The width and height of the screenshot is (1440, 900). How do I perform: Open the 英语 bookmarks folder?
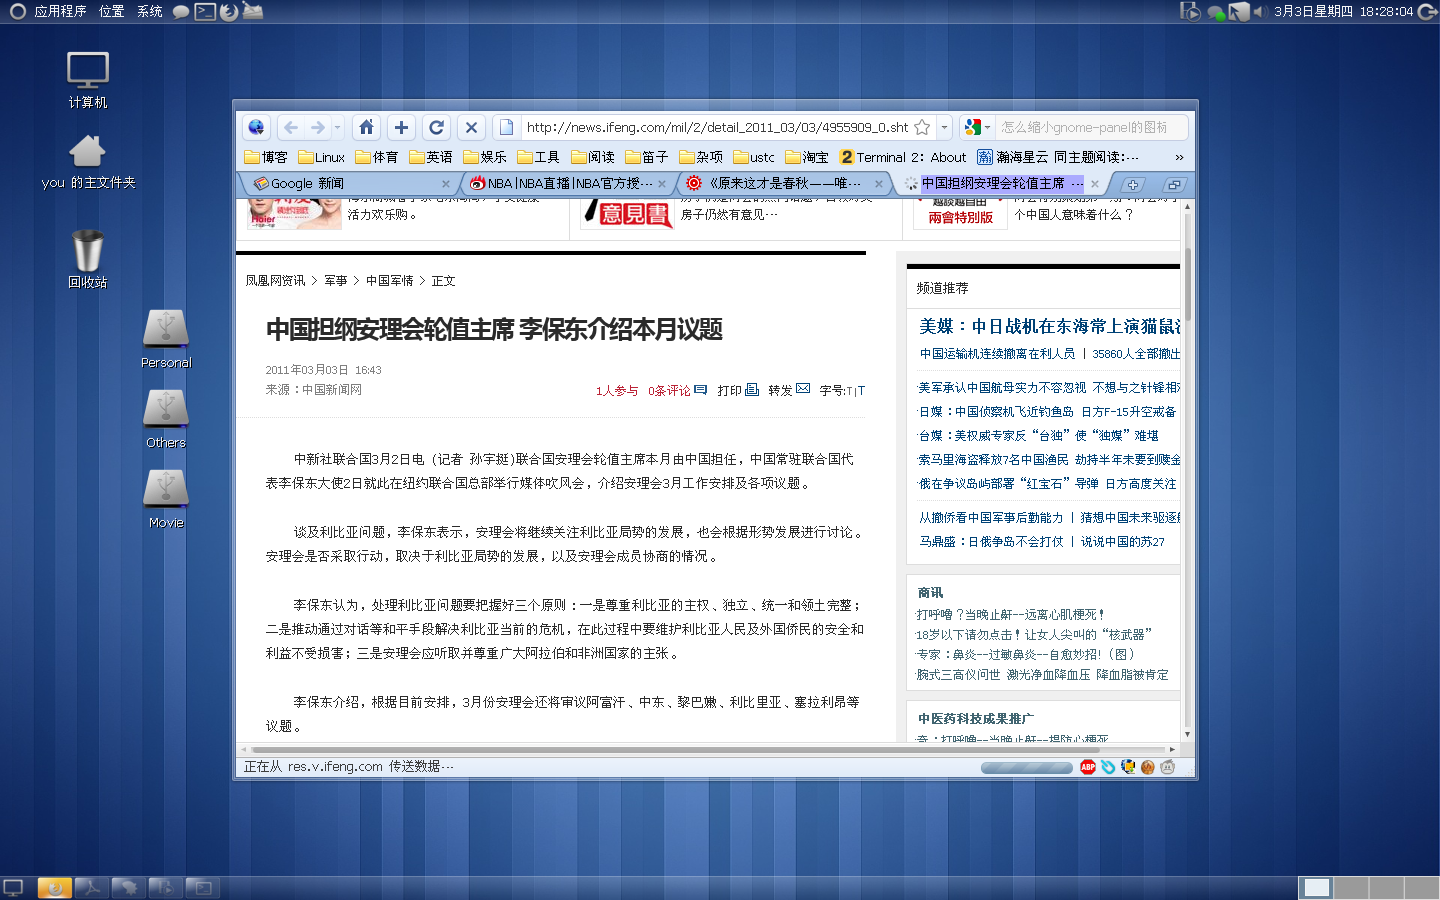(x=431, y=157)
